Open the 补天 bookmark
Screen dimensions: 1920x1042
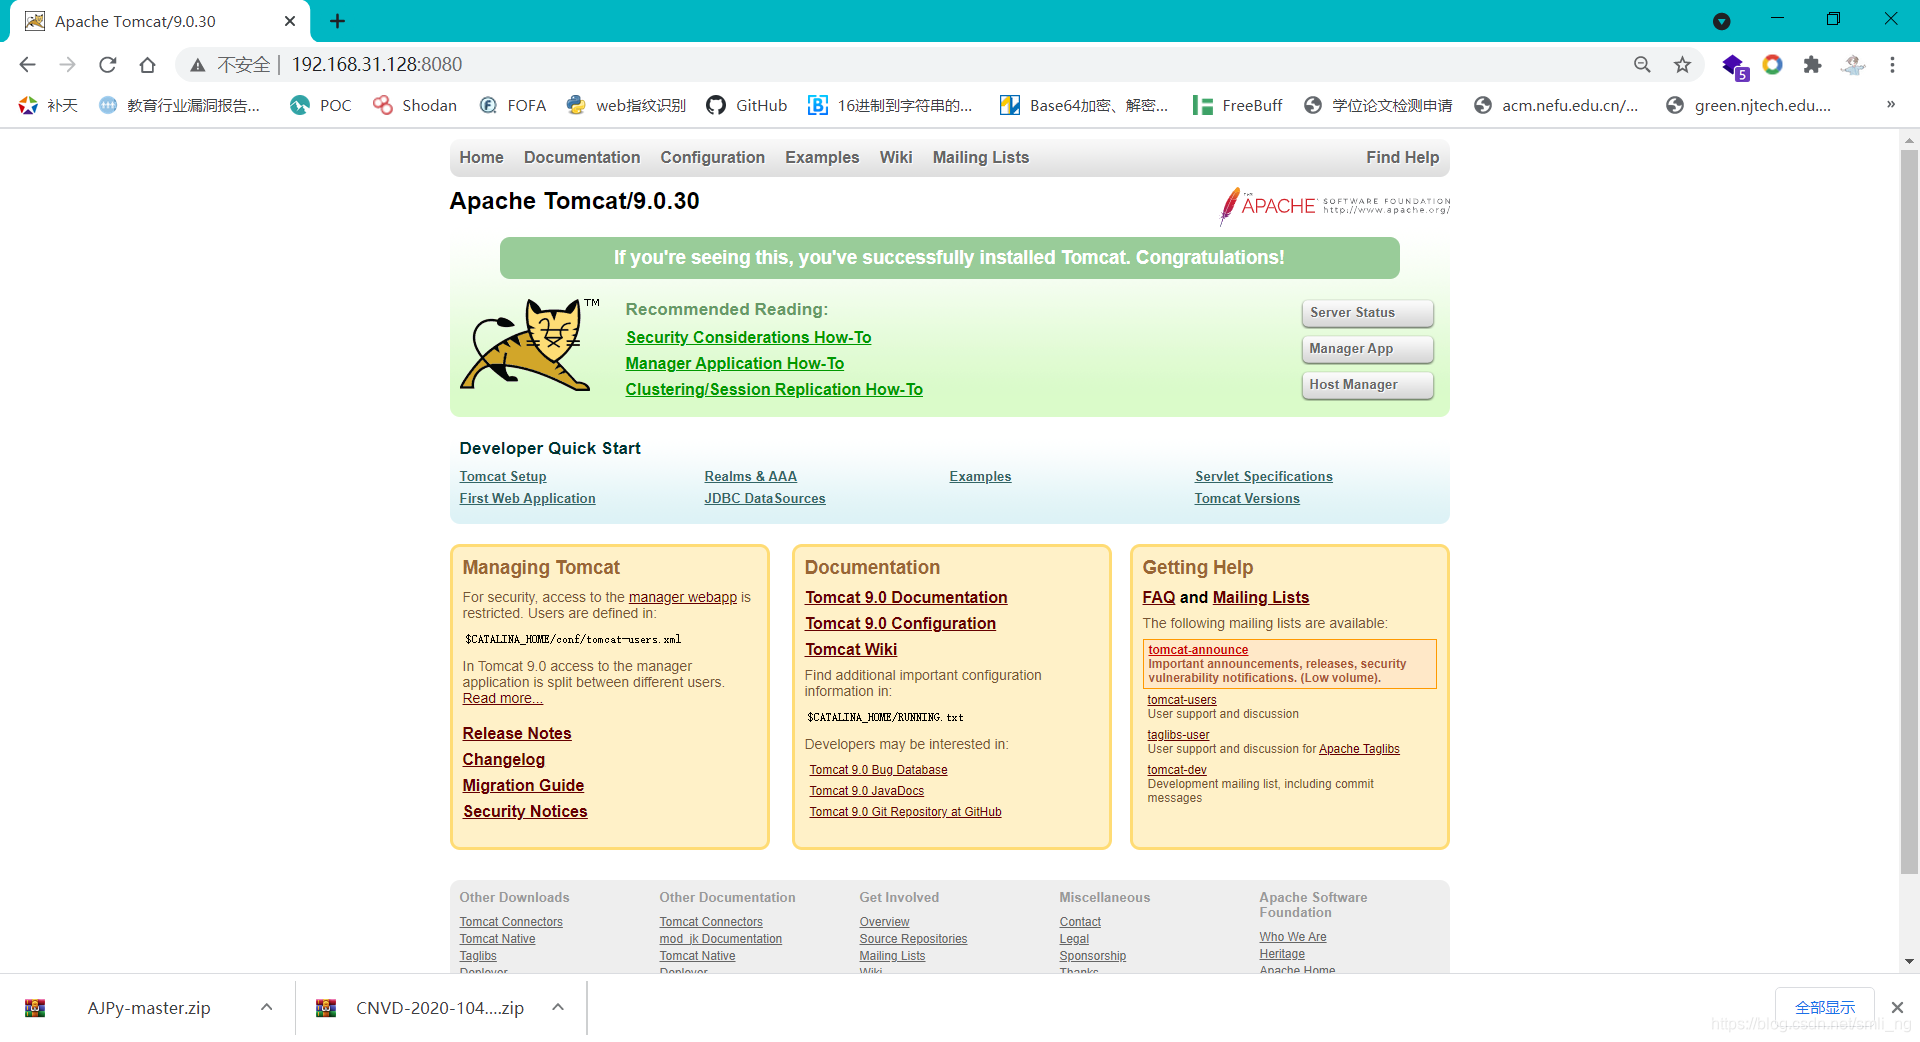click(48, 105)
